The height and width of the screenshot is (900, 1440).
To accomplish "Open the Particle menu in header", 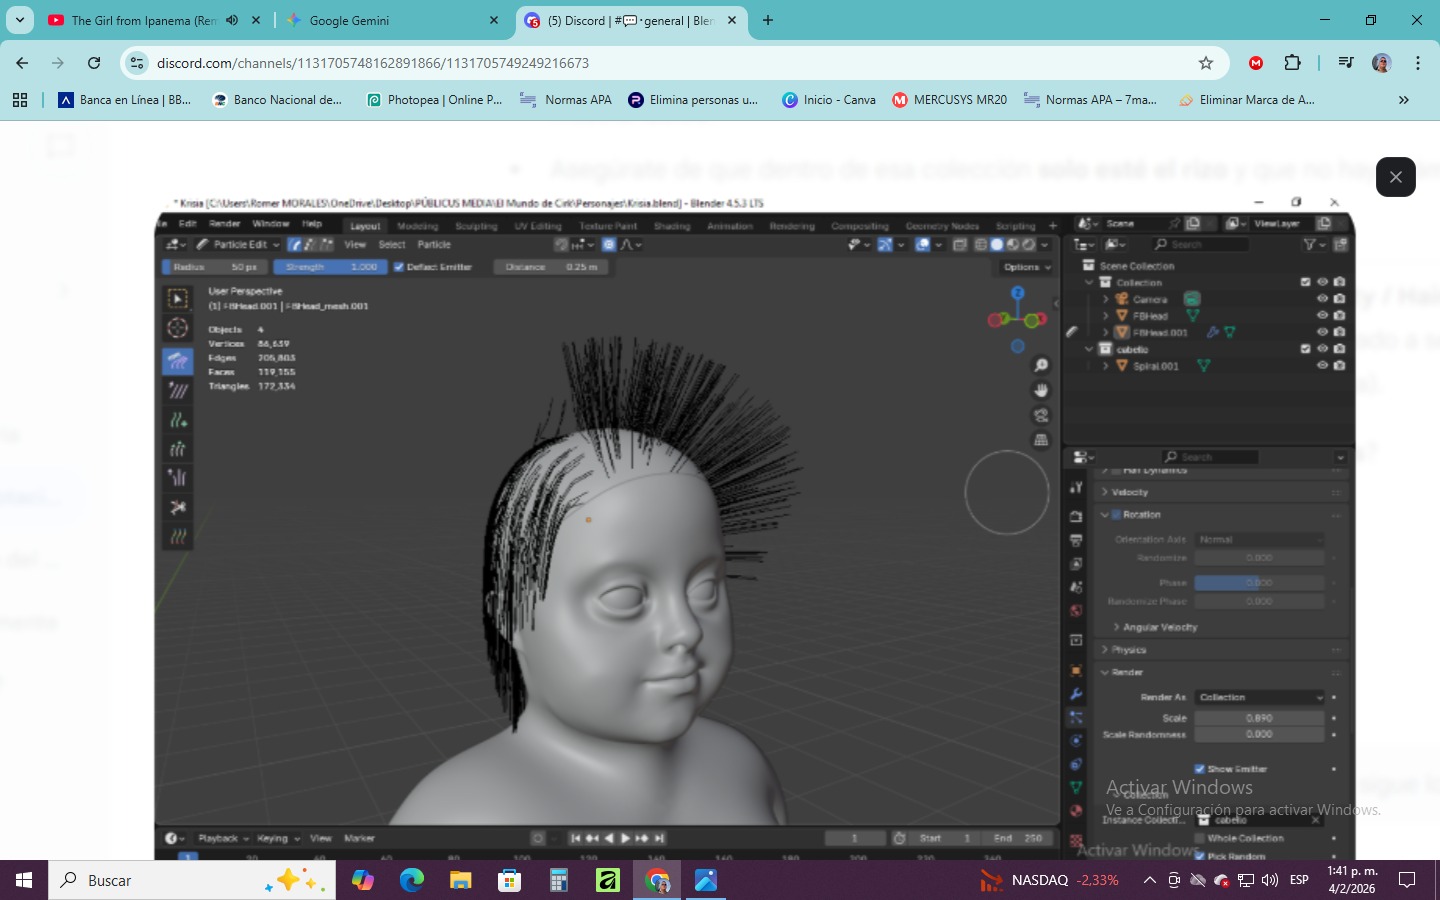I will pyautogui.click(x=434, y=244).
